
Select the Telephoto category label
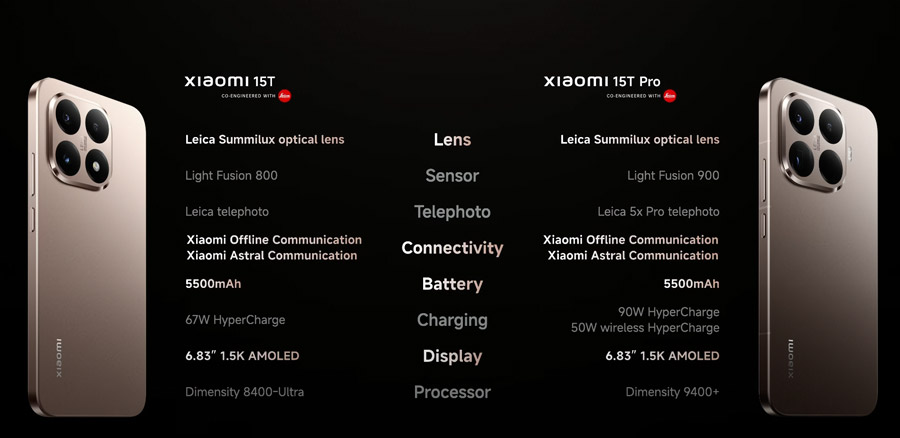(452, 212)
